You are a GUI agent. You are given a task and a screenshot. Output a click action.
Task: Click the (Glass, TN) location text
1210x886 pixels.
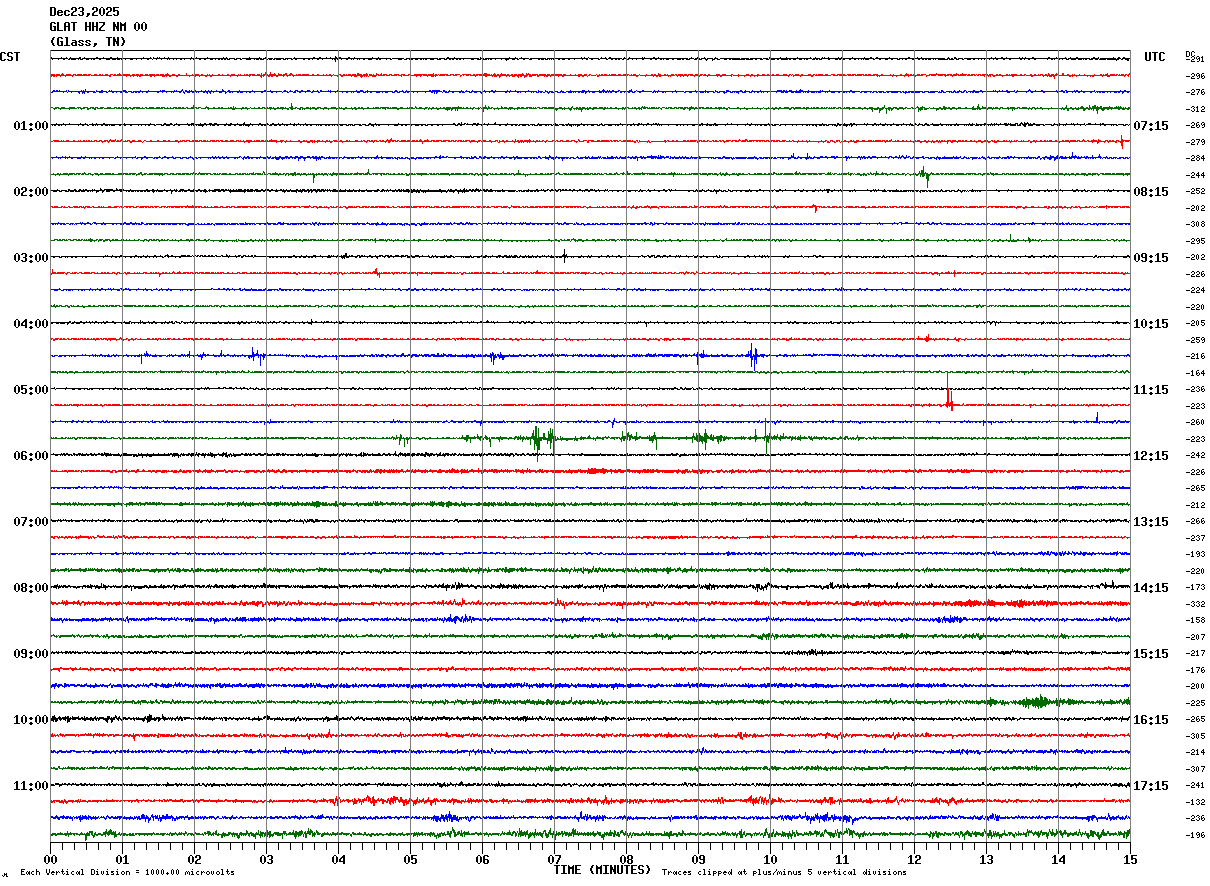(88, 42)
